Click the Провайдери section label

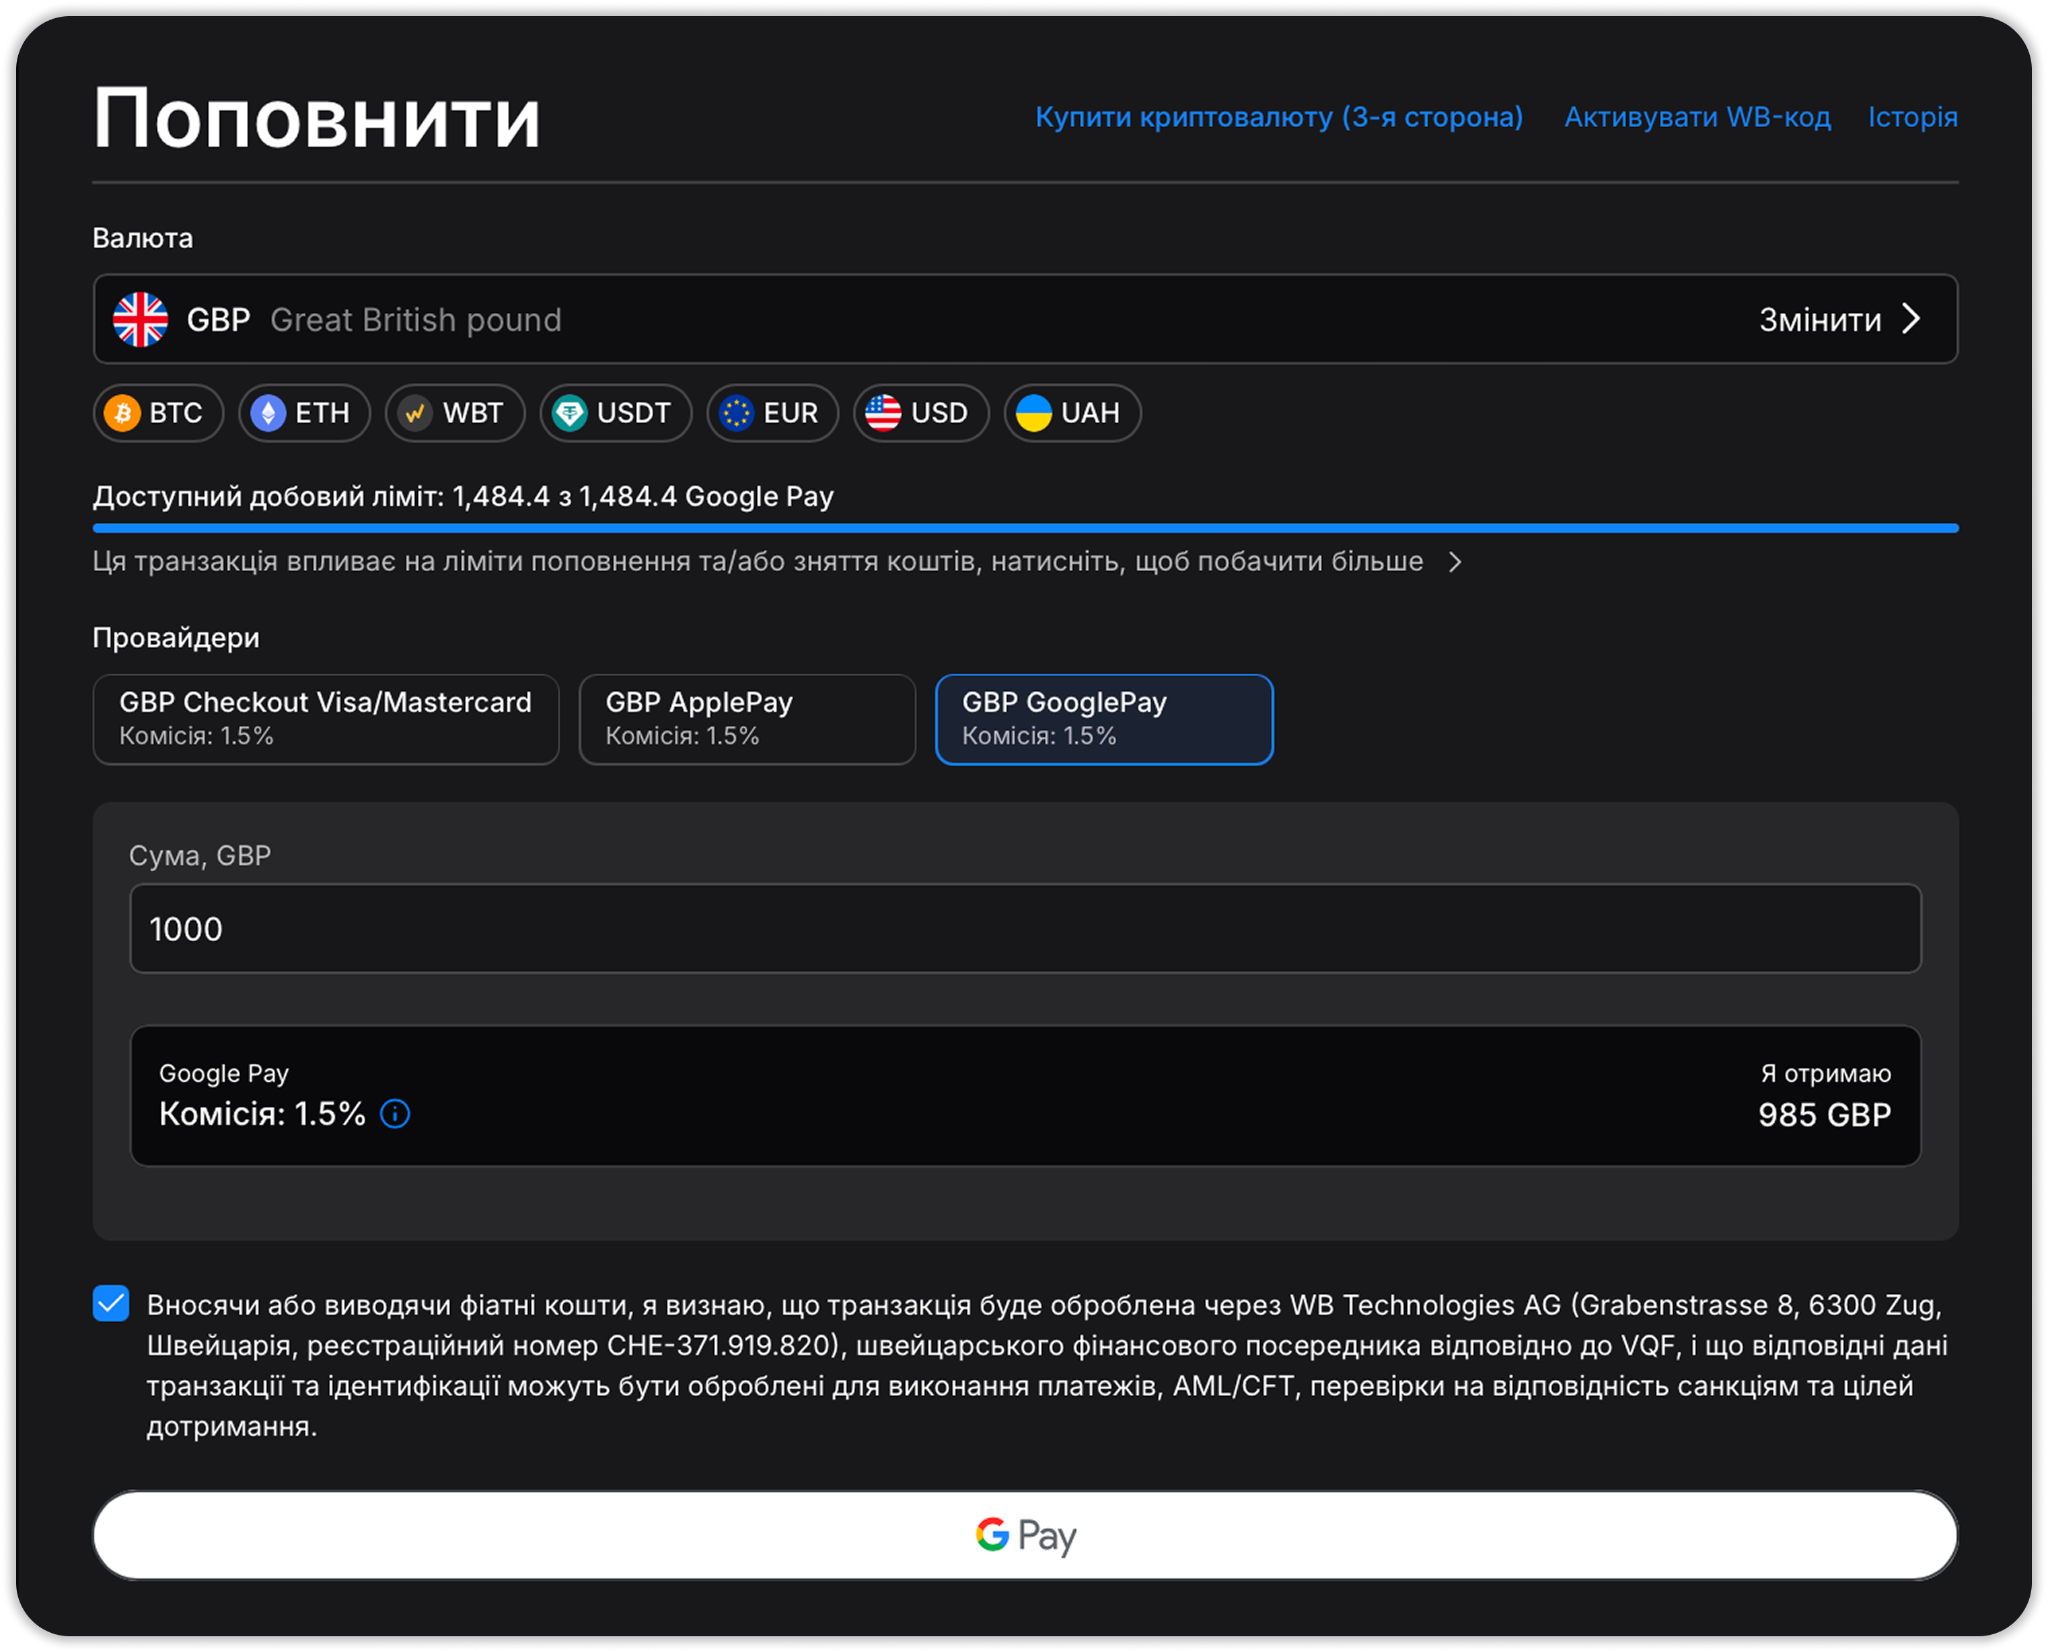pos(176,638)
